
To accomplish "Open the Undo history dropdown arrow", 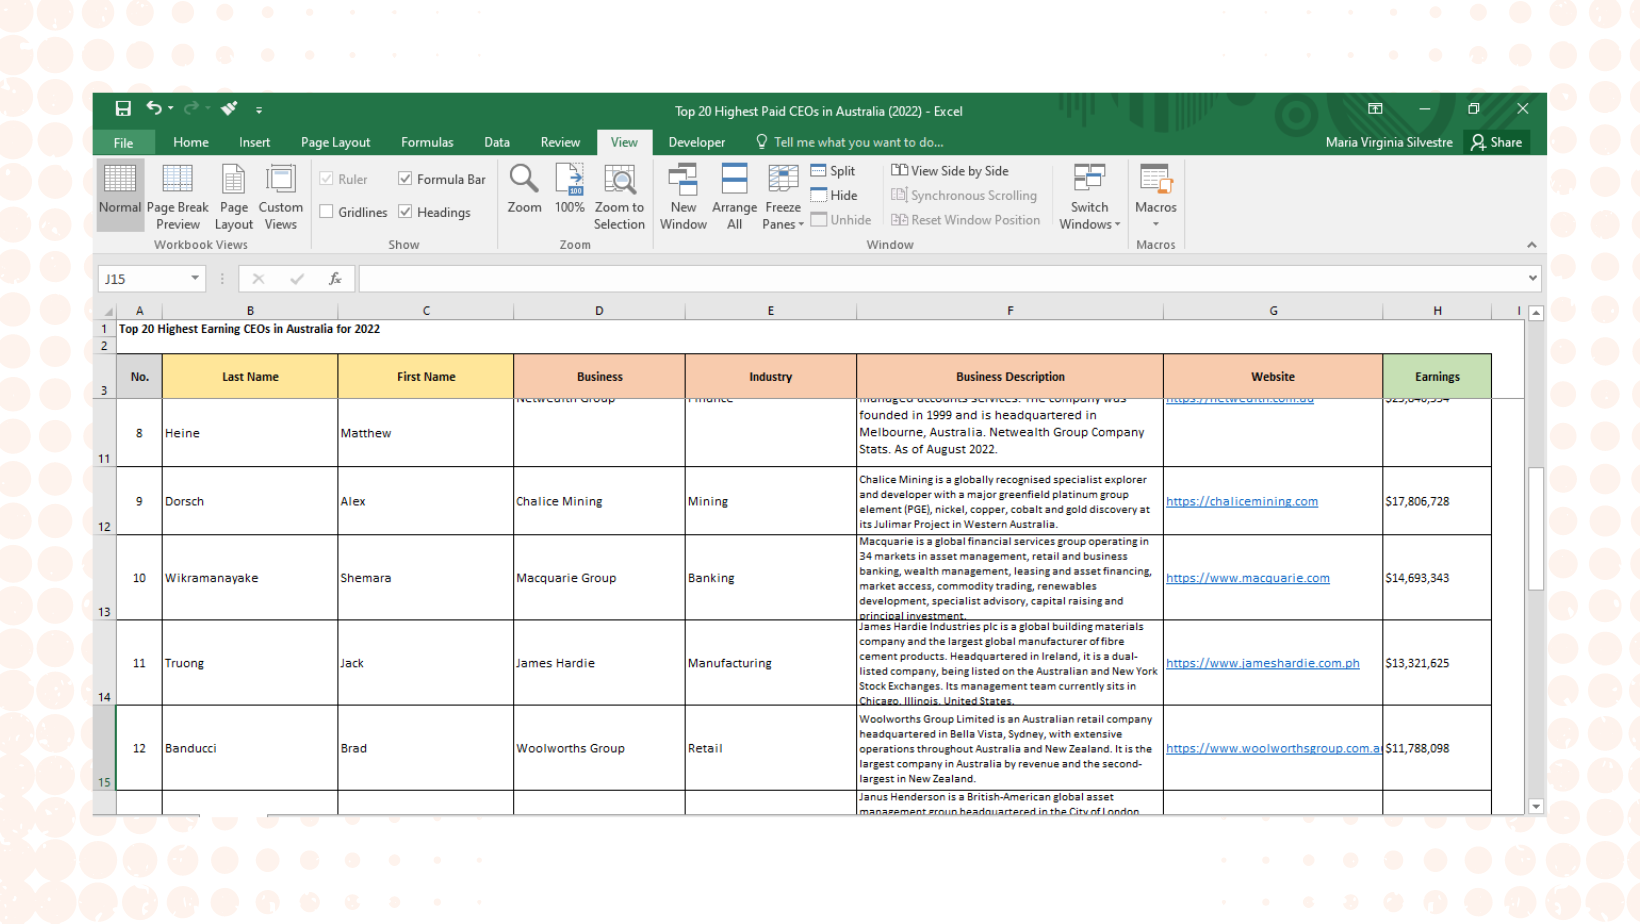I will coord(171,109).
